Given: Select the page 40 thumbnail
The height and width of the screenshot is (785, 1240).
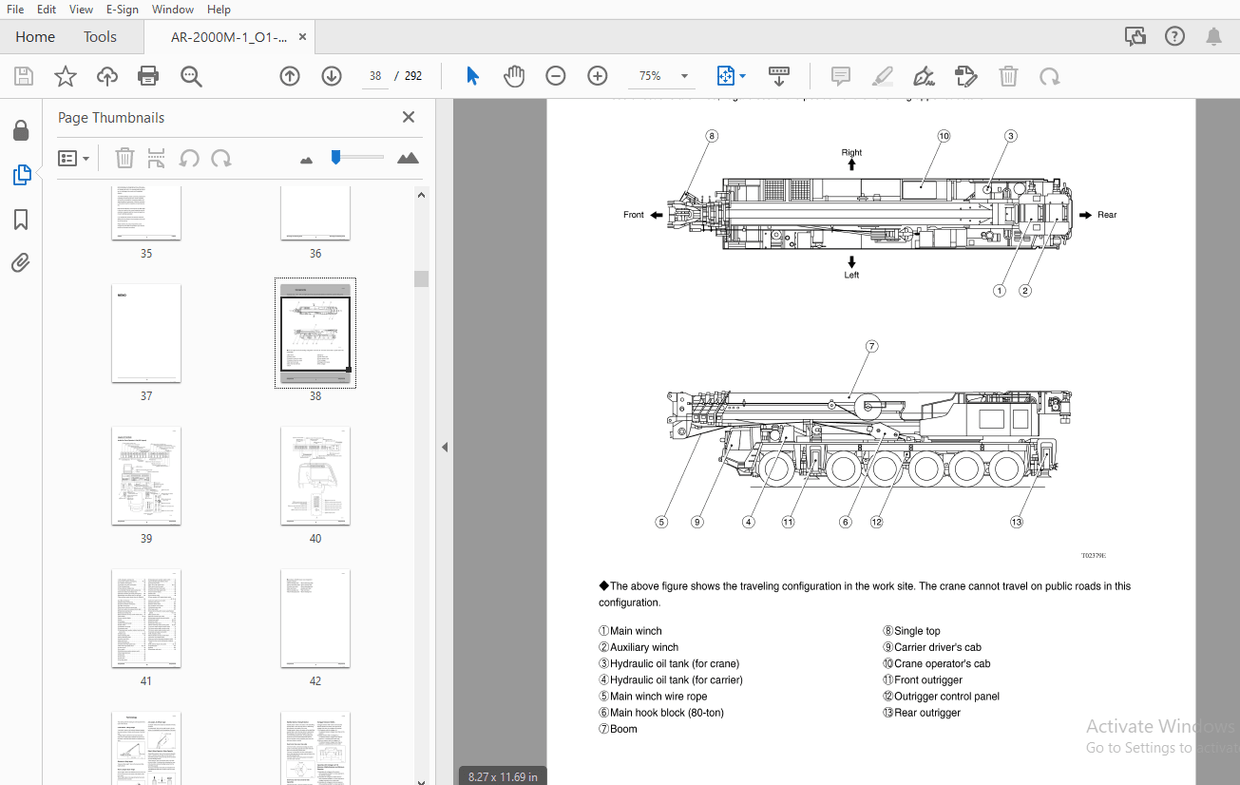Looking at the screenshot, I should click(x=315, y=477).
